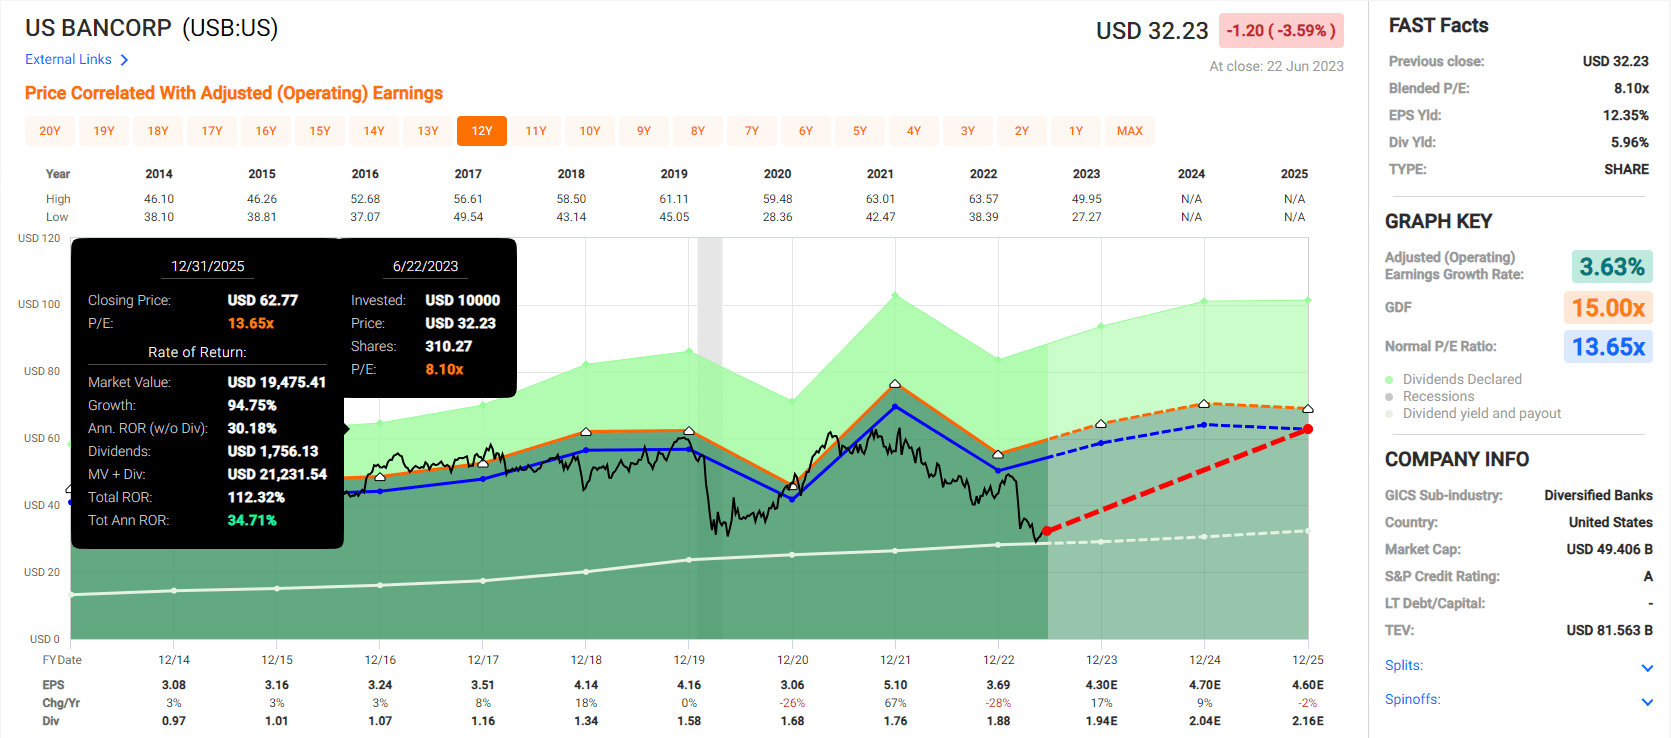Select the 20Y time range tab
The width and height of the screenshot is (1671, 738).
click(50, 131)
